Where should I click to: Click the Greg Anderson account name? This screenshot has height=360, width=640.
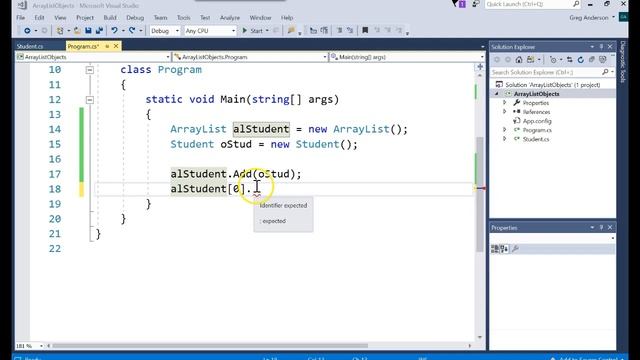coord(589,18)
